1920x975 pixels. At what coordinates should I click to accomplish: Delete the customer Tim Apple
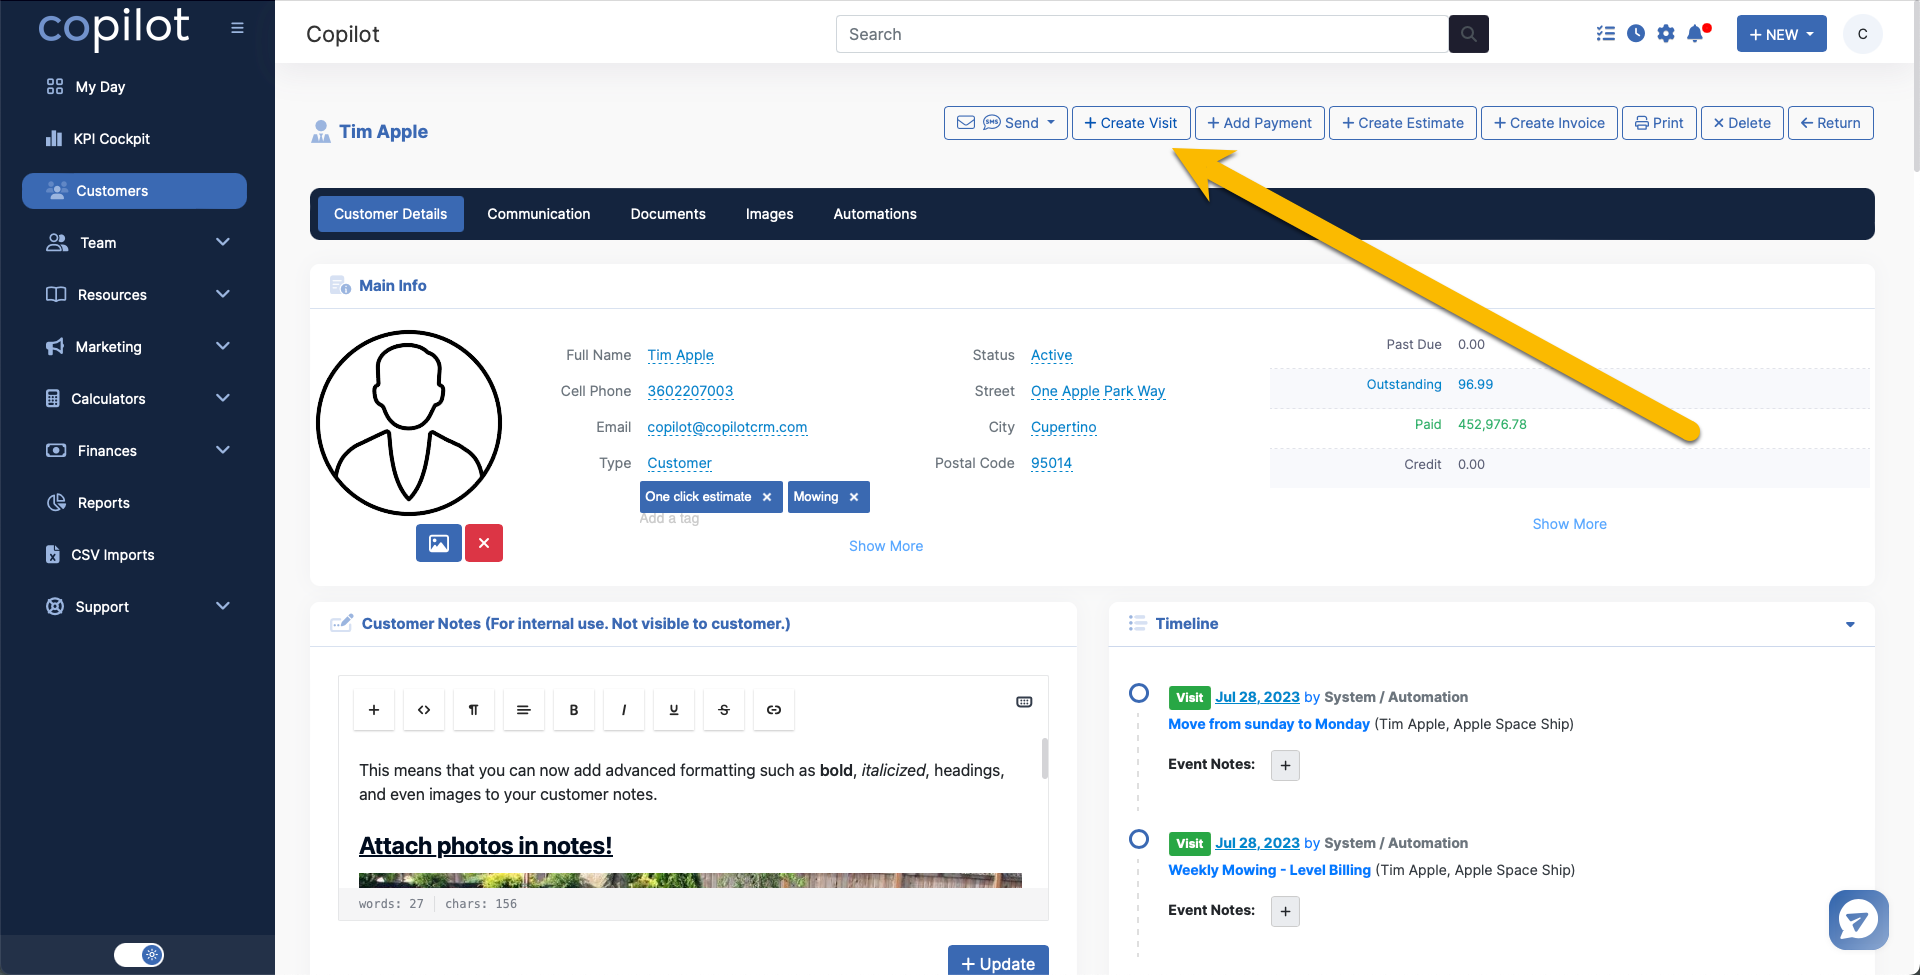1742,123
